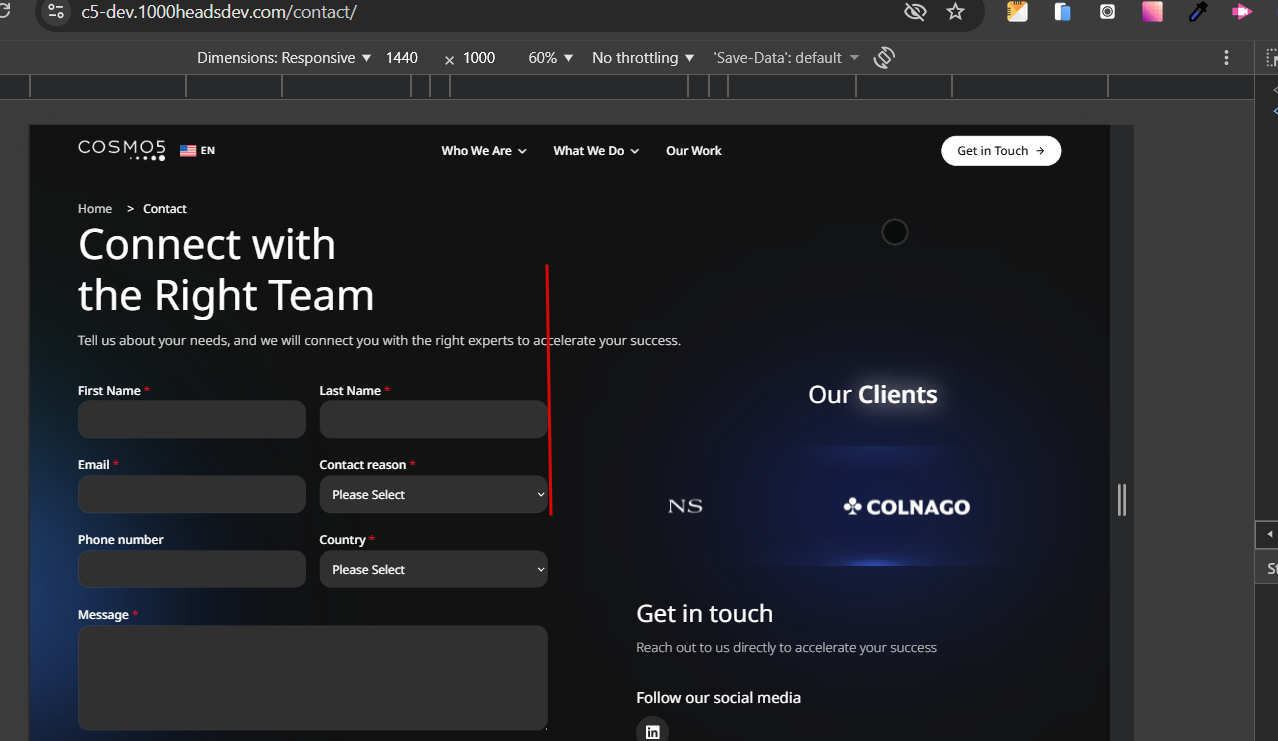The image size is (1278, 741).
Task: Activate the color picker eyedropper extension
Action: [1197, 12]
